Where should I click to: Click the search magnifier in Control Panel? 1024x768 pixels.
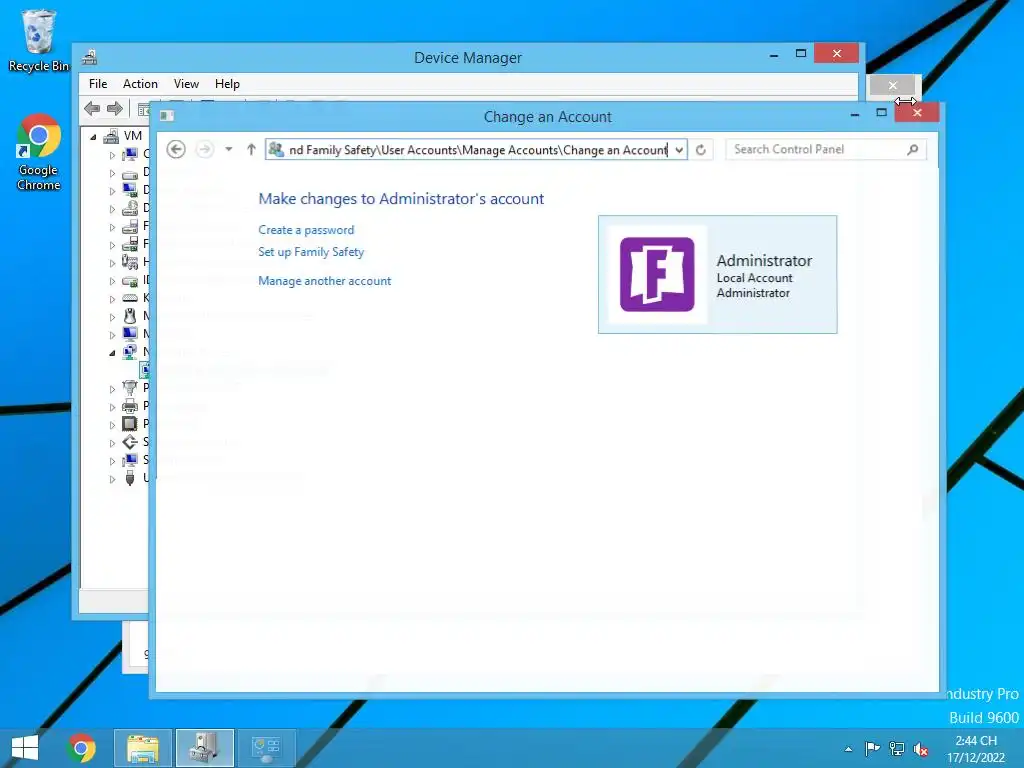click(x=912, y=150)
